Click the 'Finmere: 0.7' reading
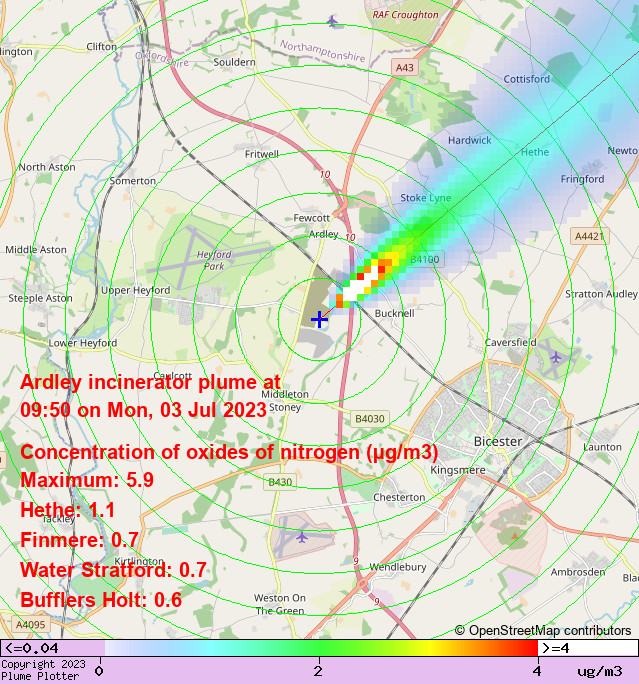Viewport: 639px width, 684px height. [79, 540]
